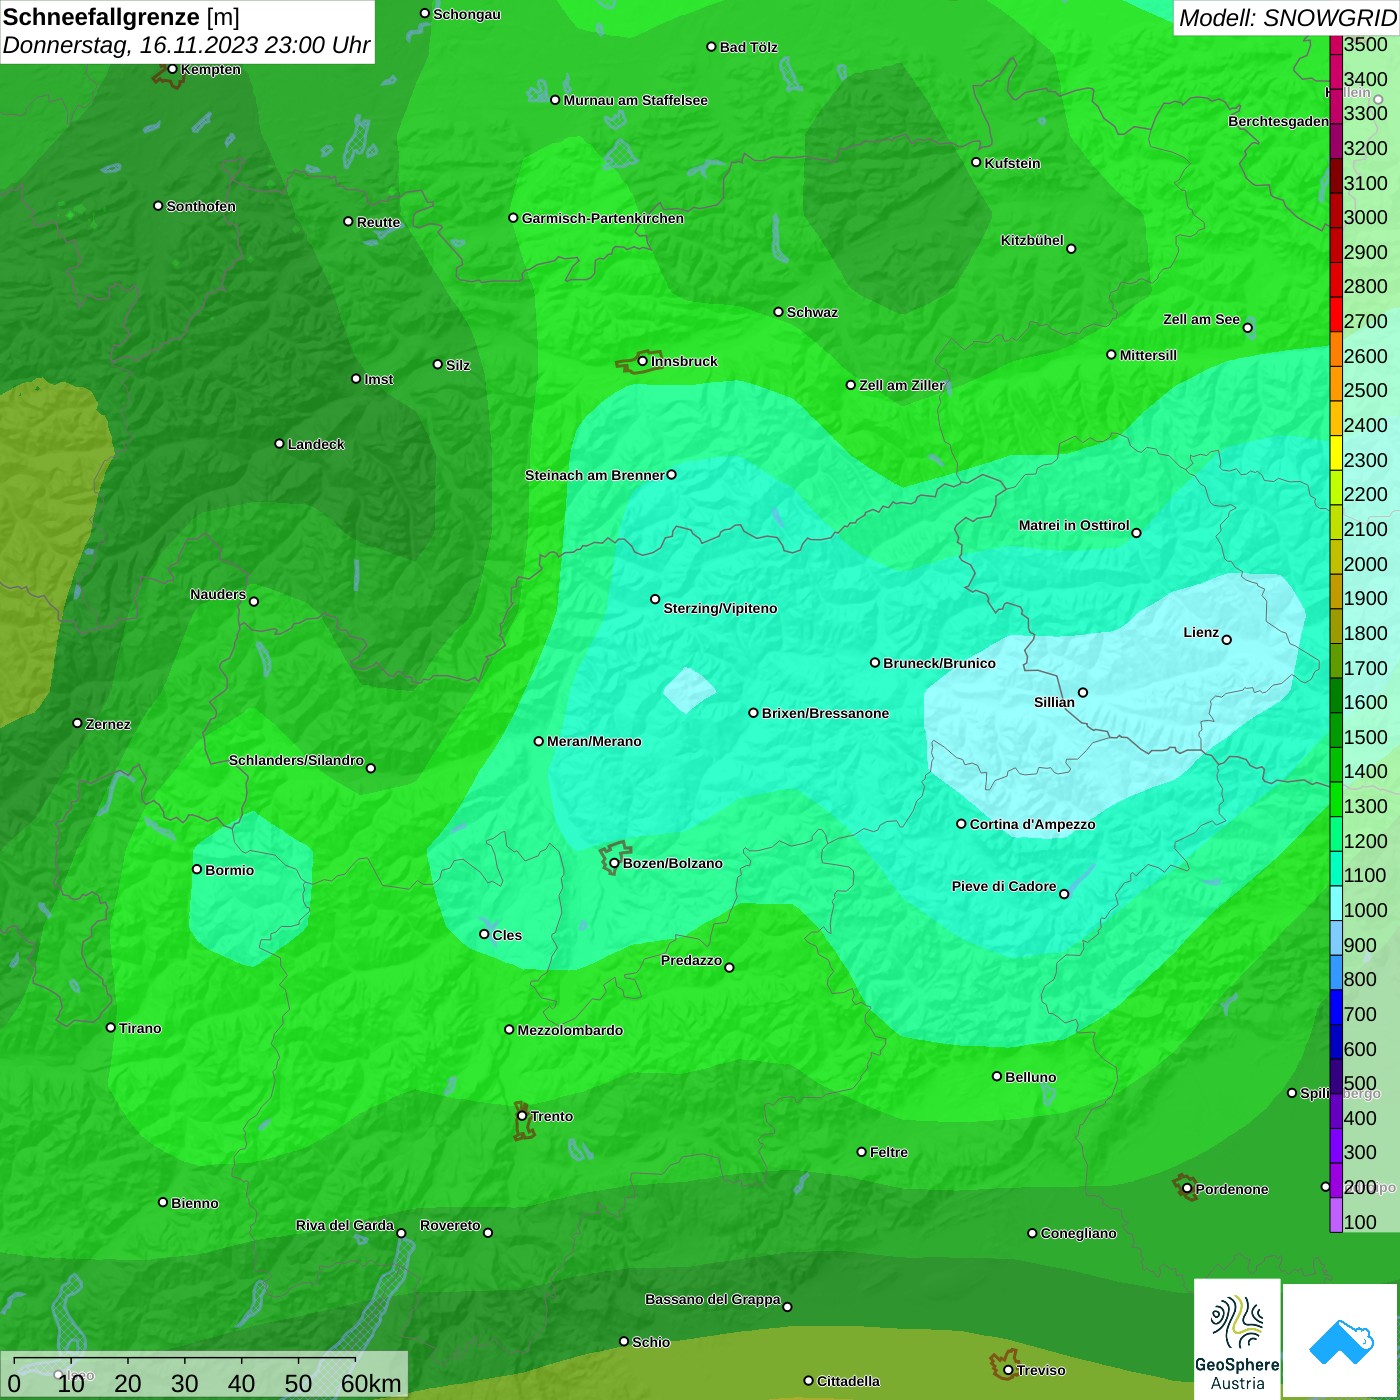Click the Sonthofen location dot

point(158,206)
